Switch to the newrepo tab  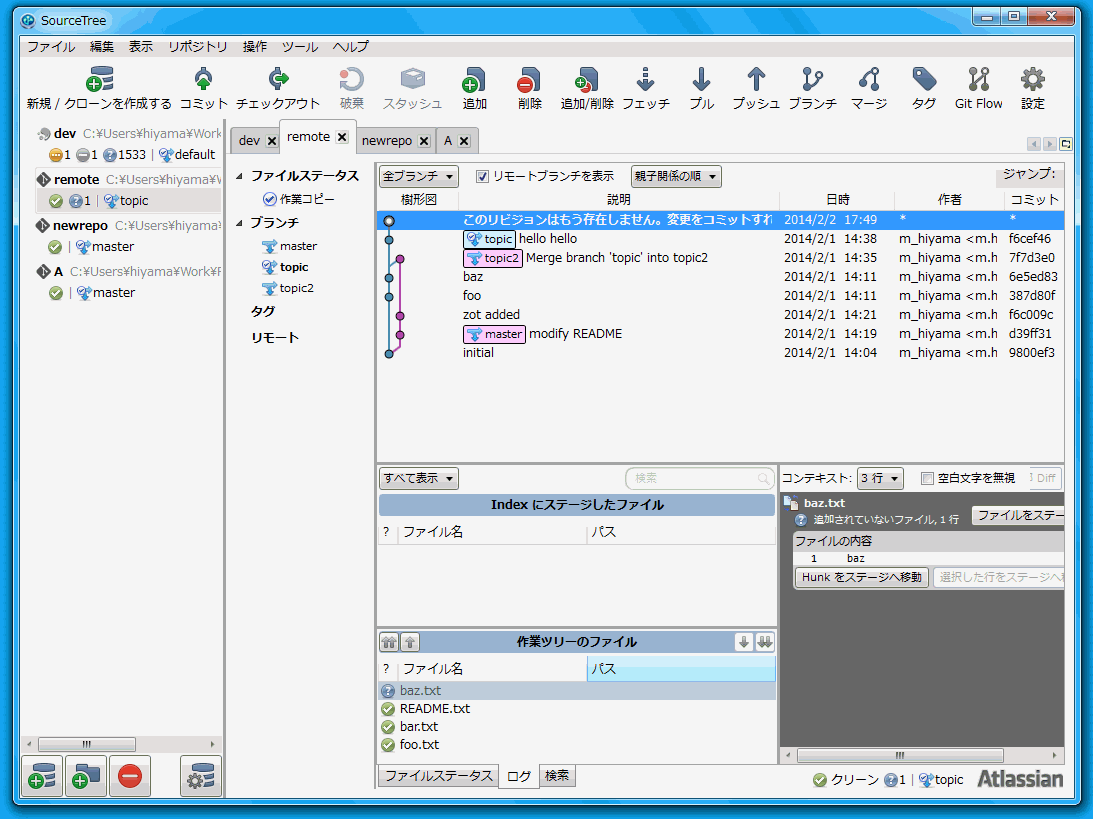(387, 141)
